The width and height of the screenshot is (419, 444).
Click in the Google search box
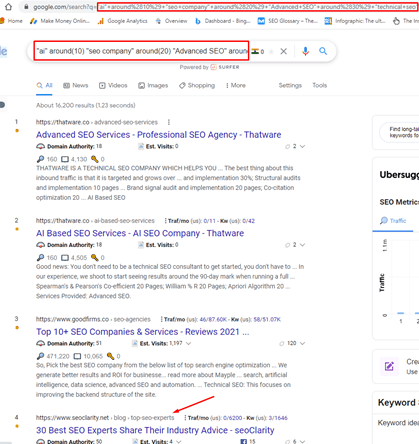[141, 51]
